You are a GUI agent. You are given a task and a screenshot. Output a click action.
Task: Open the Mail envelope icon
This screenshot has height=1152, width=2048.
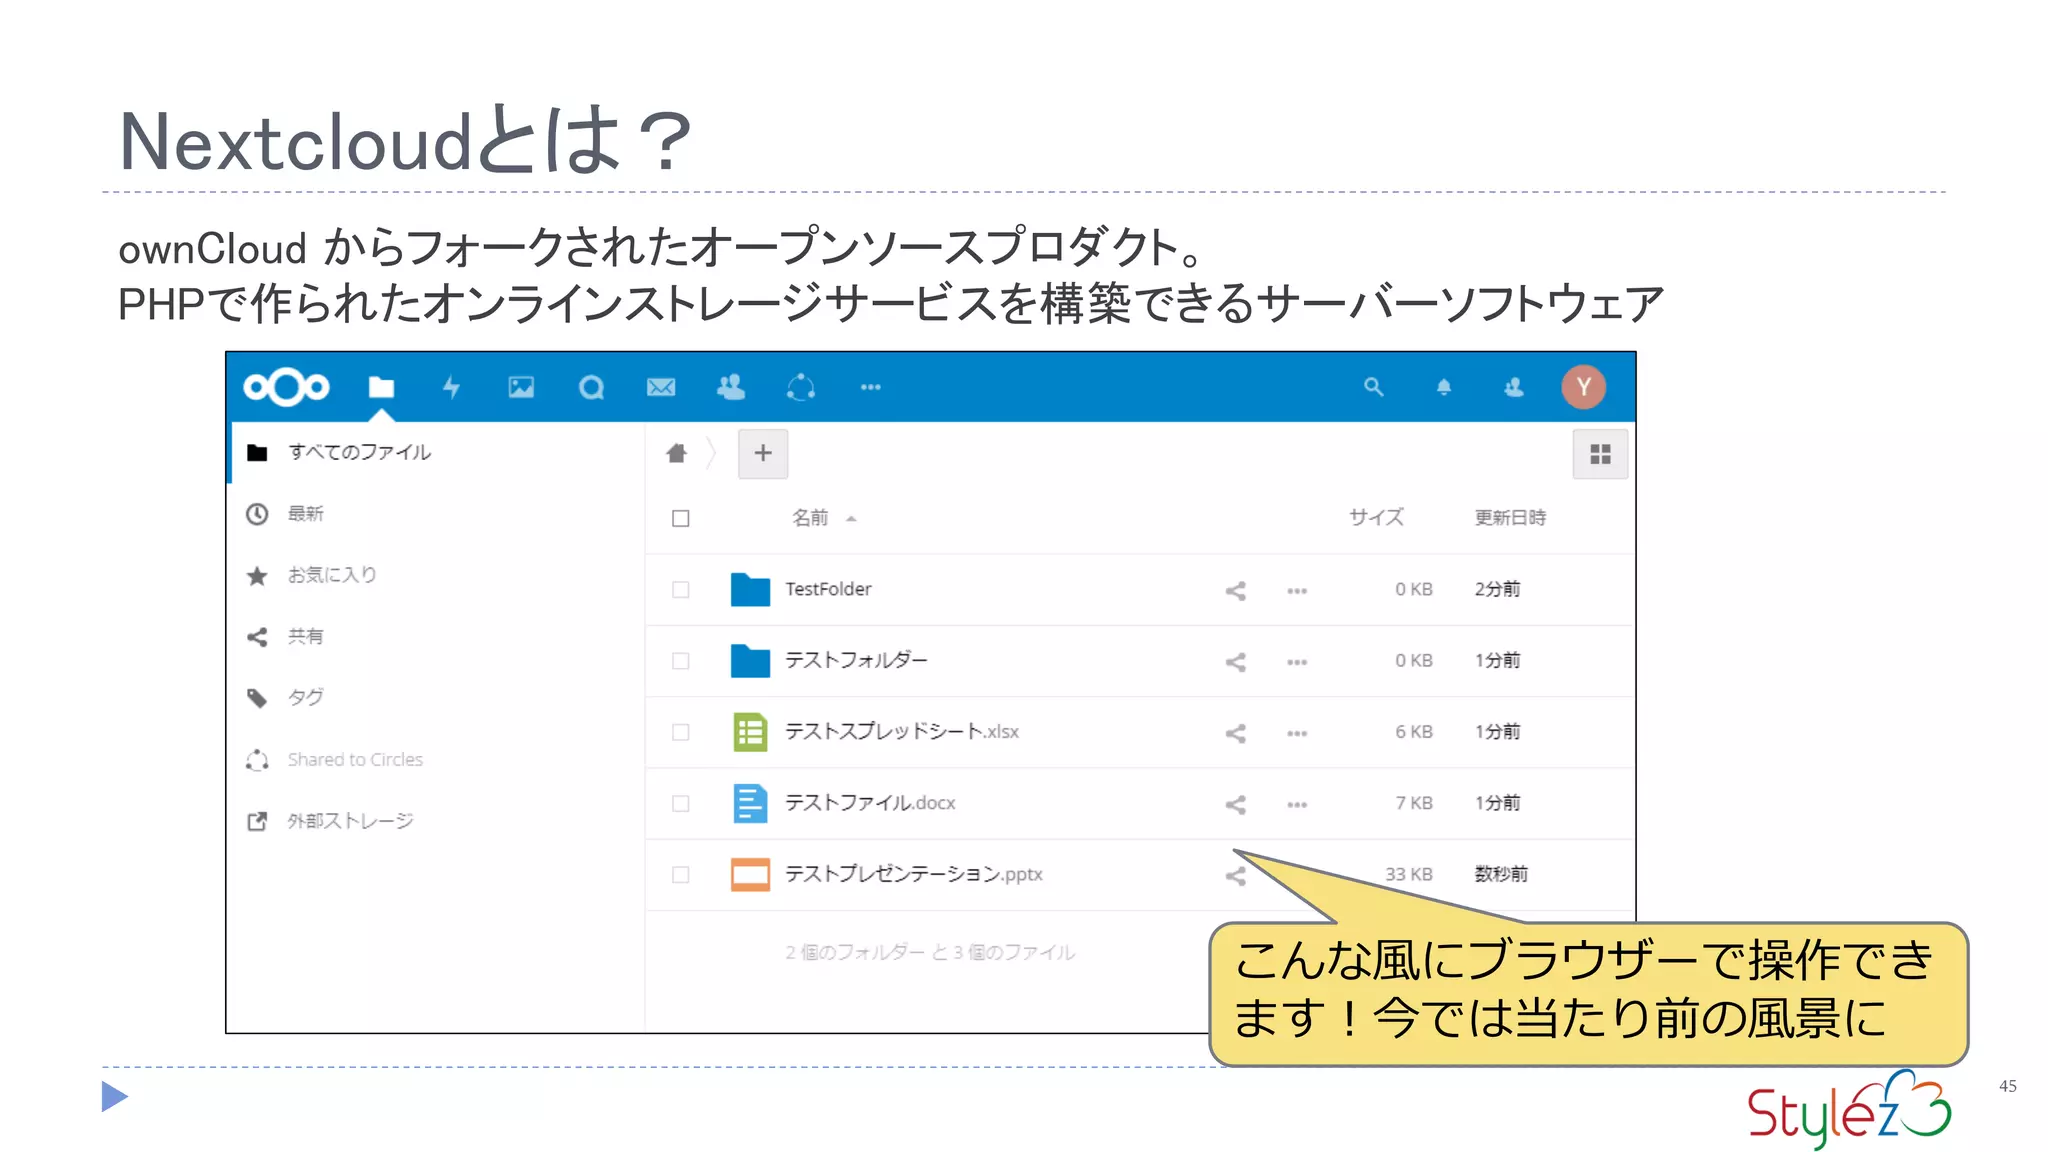(x=661, y=387)
